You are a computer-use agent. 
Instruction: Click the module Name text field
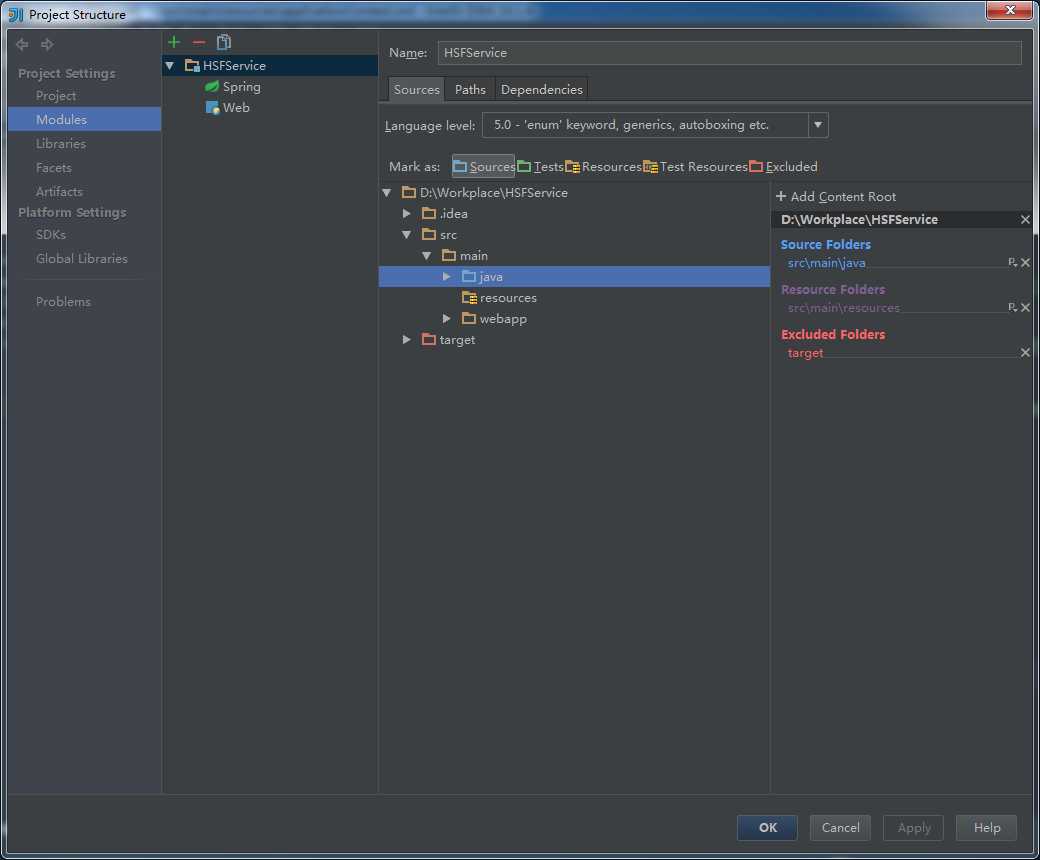(728, 53)
